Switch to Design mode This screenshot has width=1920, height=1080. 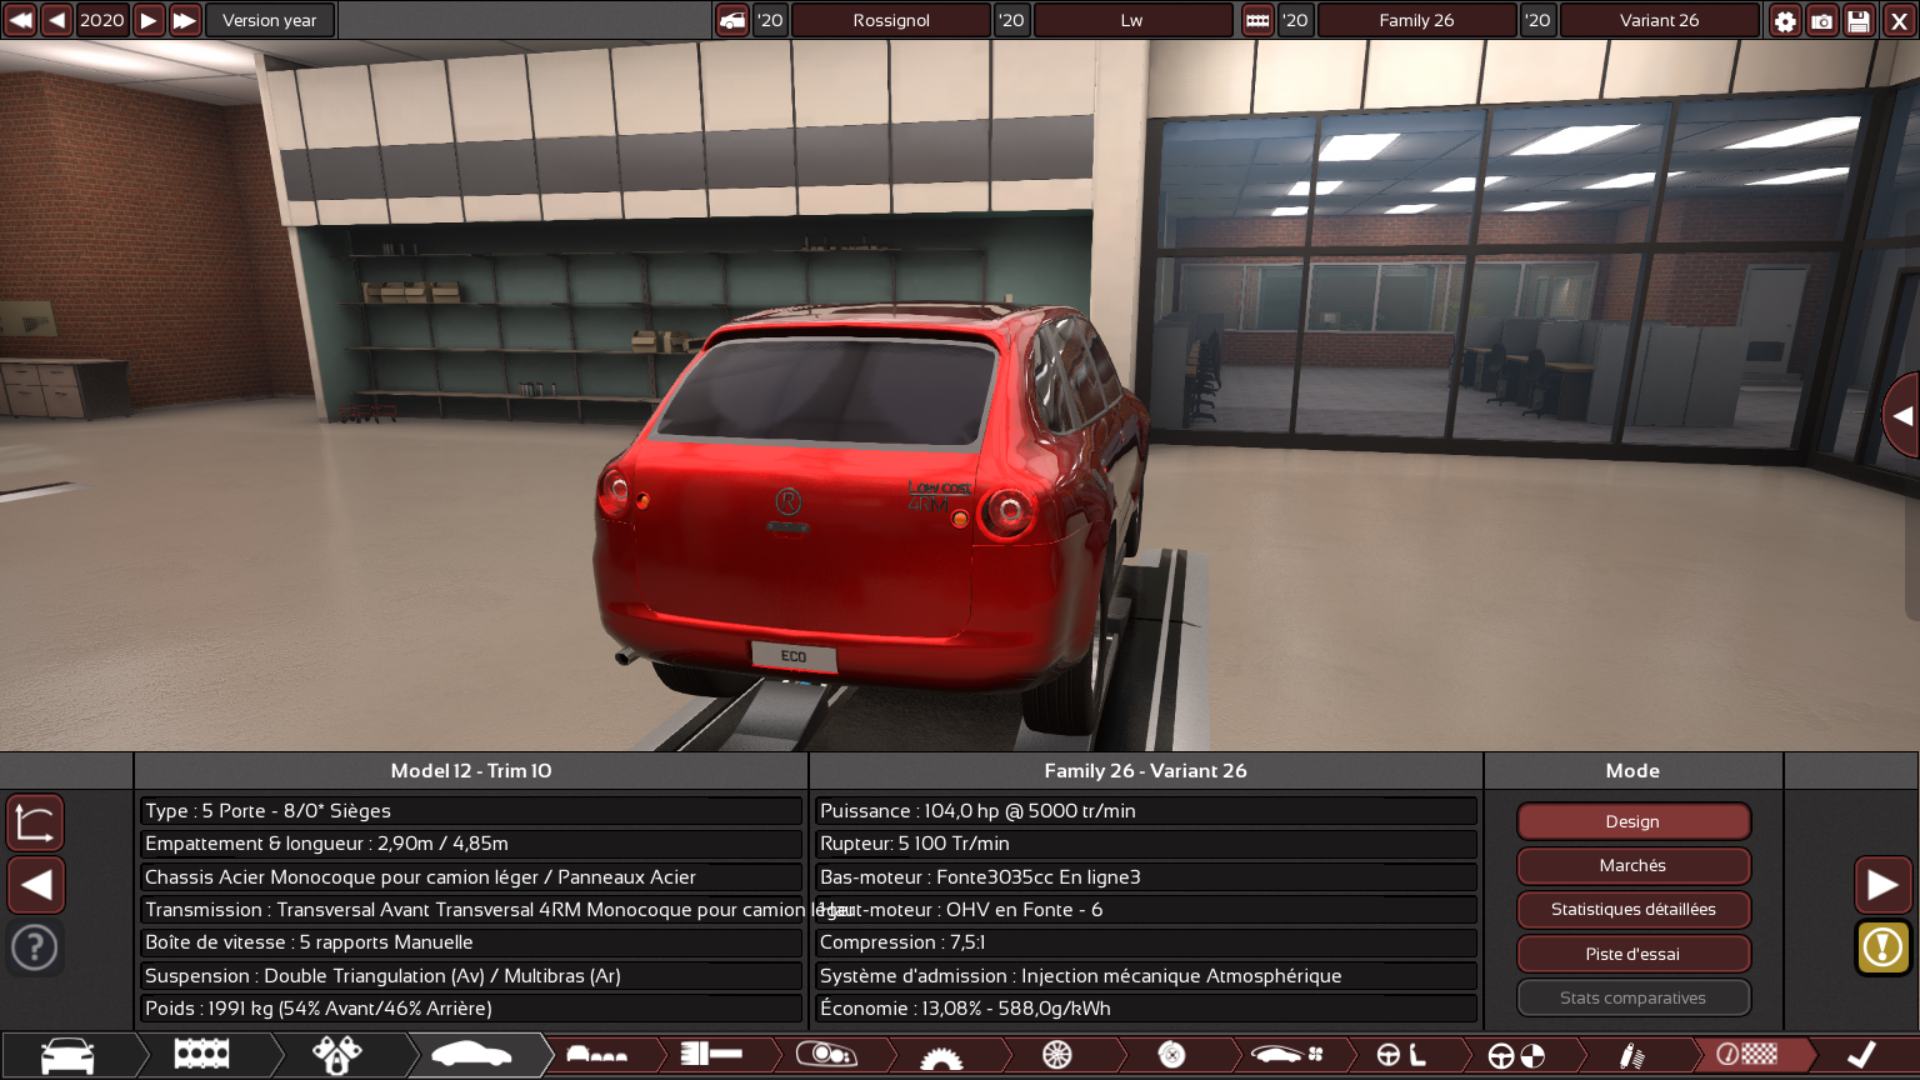pyautogui.click(x=1633, y=821)
